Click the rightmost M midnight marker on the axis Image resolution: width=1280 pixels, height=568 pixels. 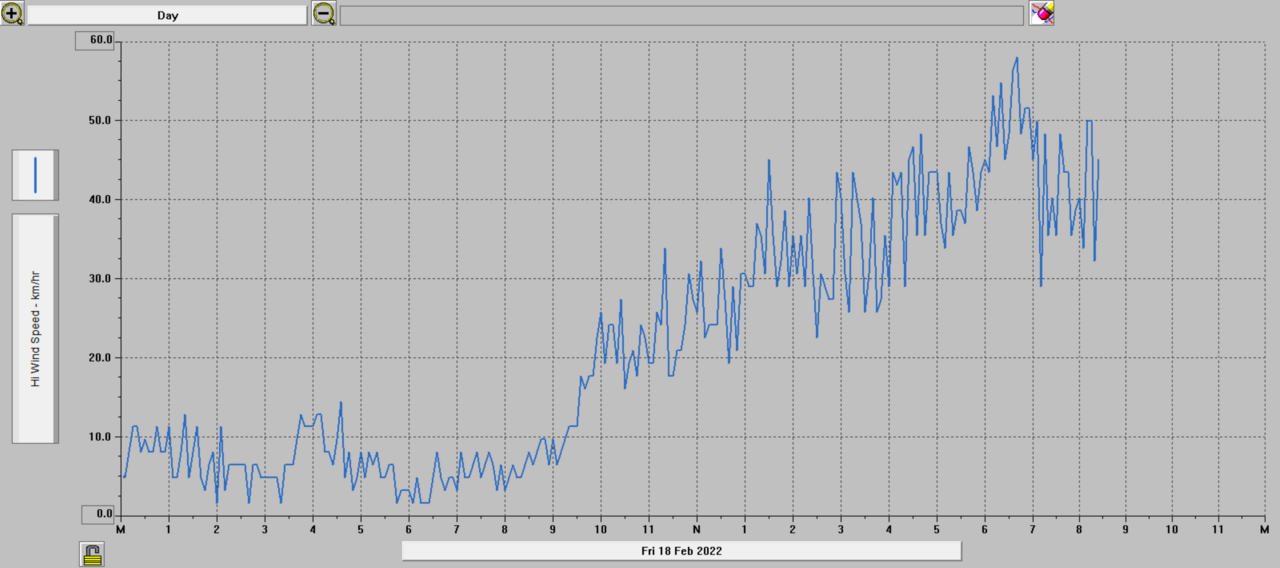tap(1264, 529)
